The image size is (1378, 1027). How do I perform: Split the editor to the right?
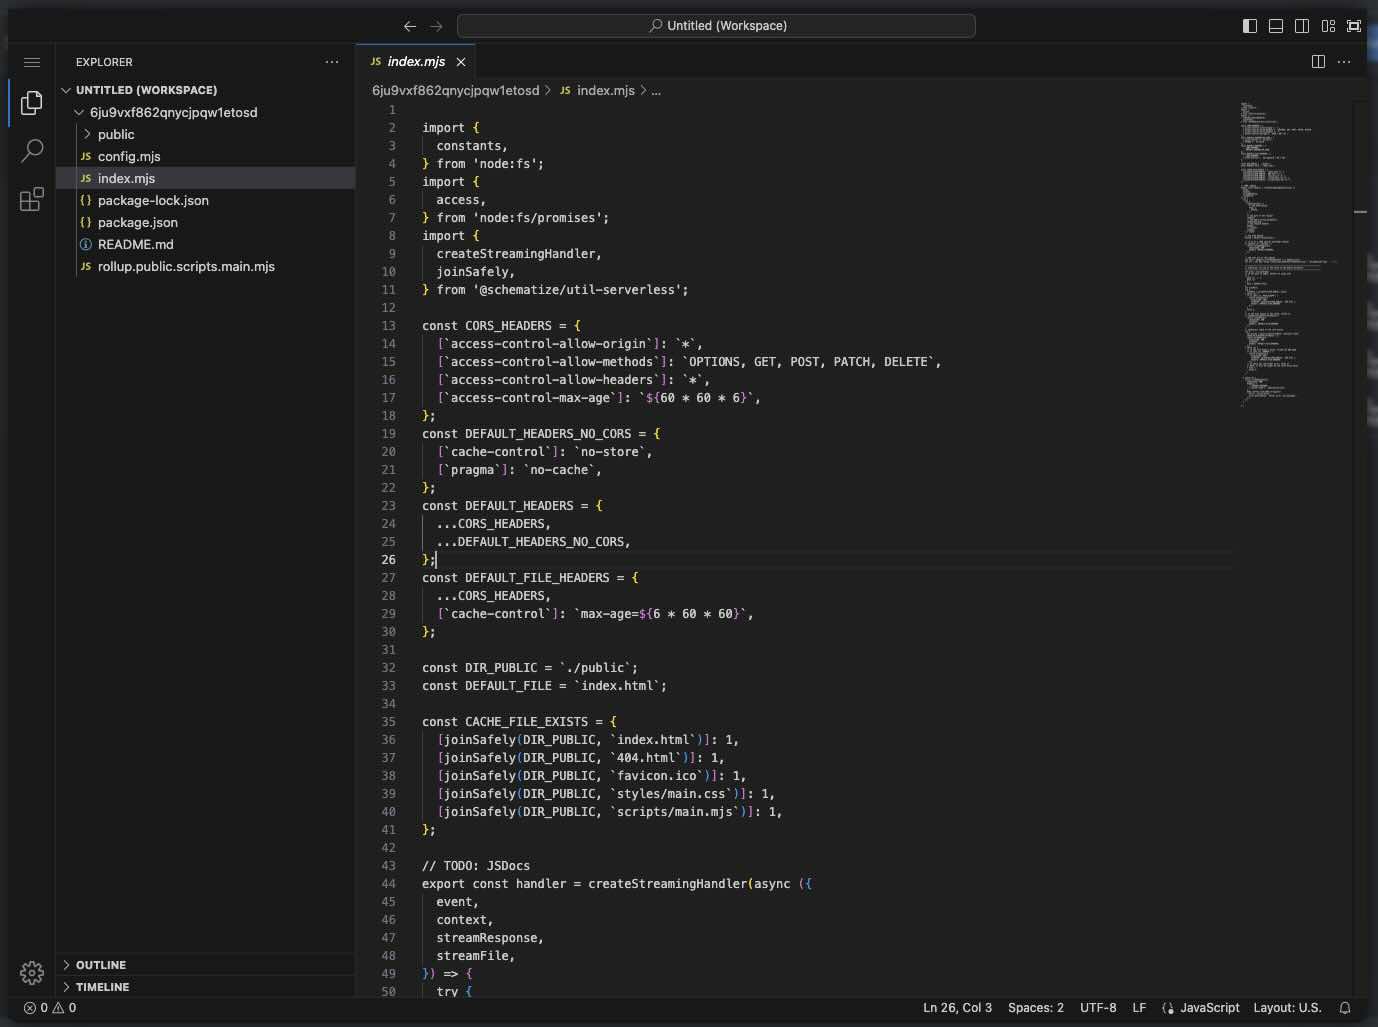(x=1318, y=62)
